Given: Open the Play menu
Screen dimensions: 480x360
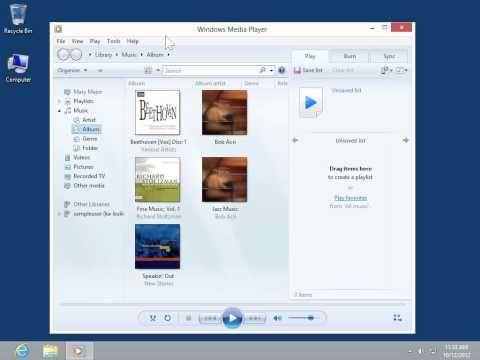Looking at the screenshot, I should click(95, 41).
